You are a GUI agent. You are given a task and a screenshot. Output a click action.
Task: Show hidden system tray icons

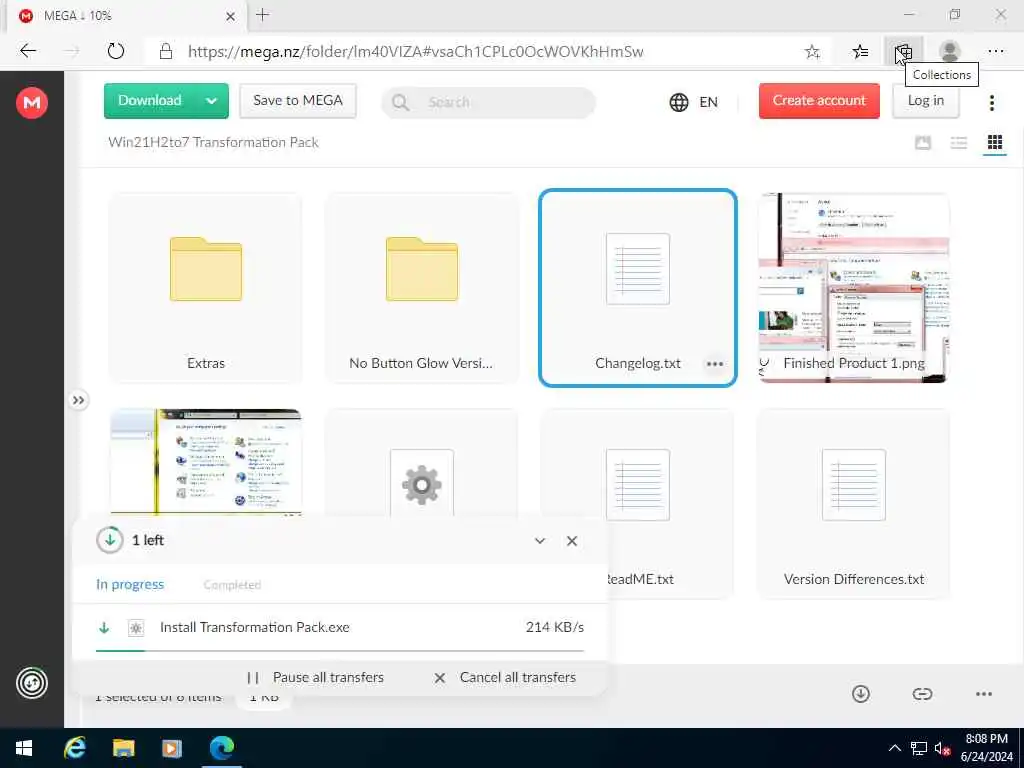pyautogui.click(x=895, y=748)
